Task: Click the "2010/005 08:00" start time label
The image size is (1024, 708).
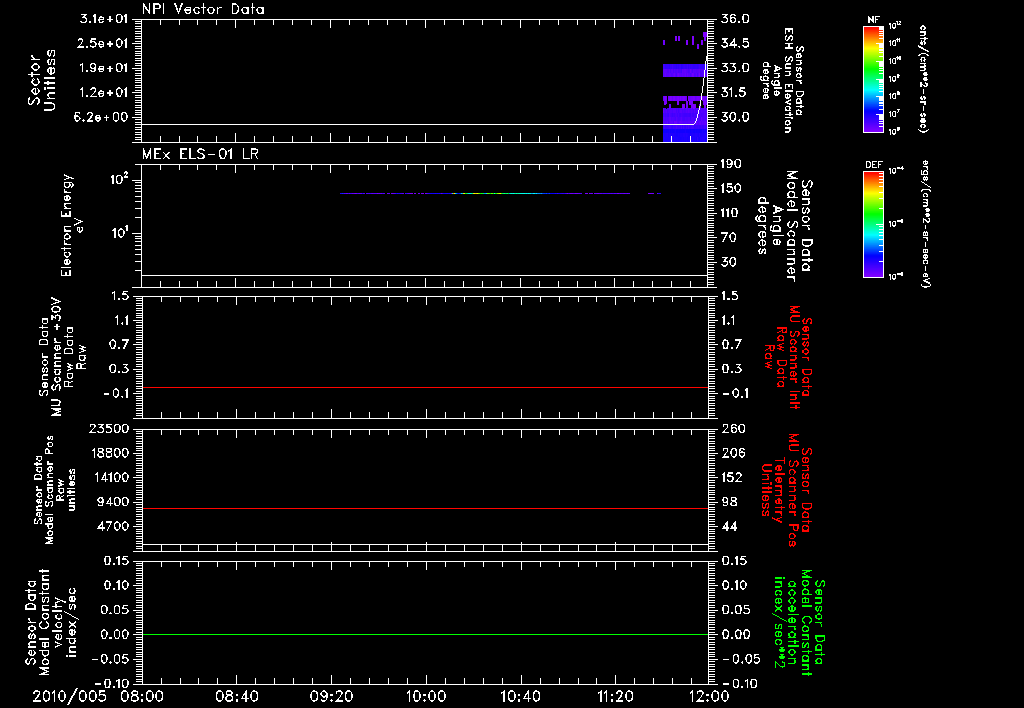Action: pyautogui.click(x=99, y=696)
